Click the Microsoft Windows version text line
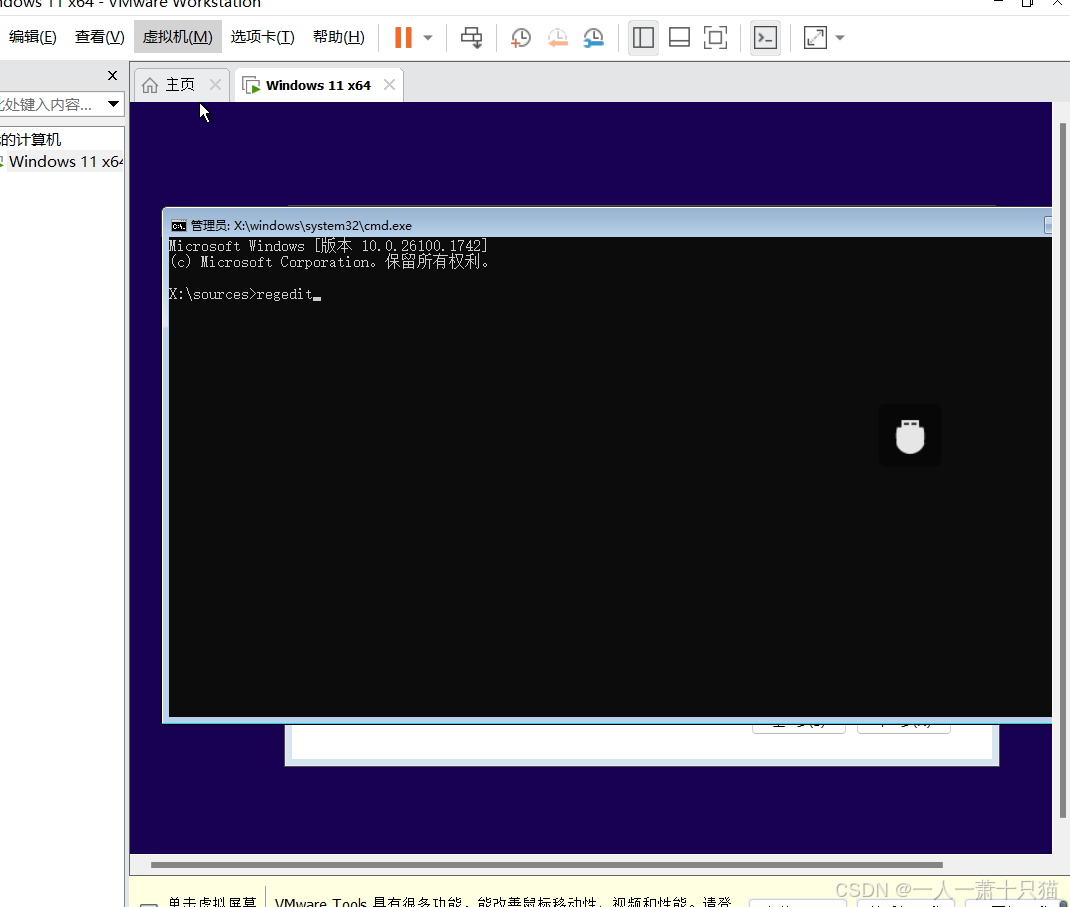 click(328, 246)
